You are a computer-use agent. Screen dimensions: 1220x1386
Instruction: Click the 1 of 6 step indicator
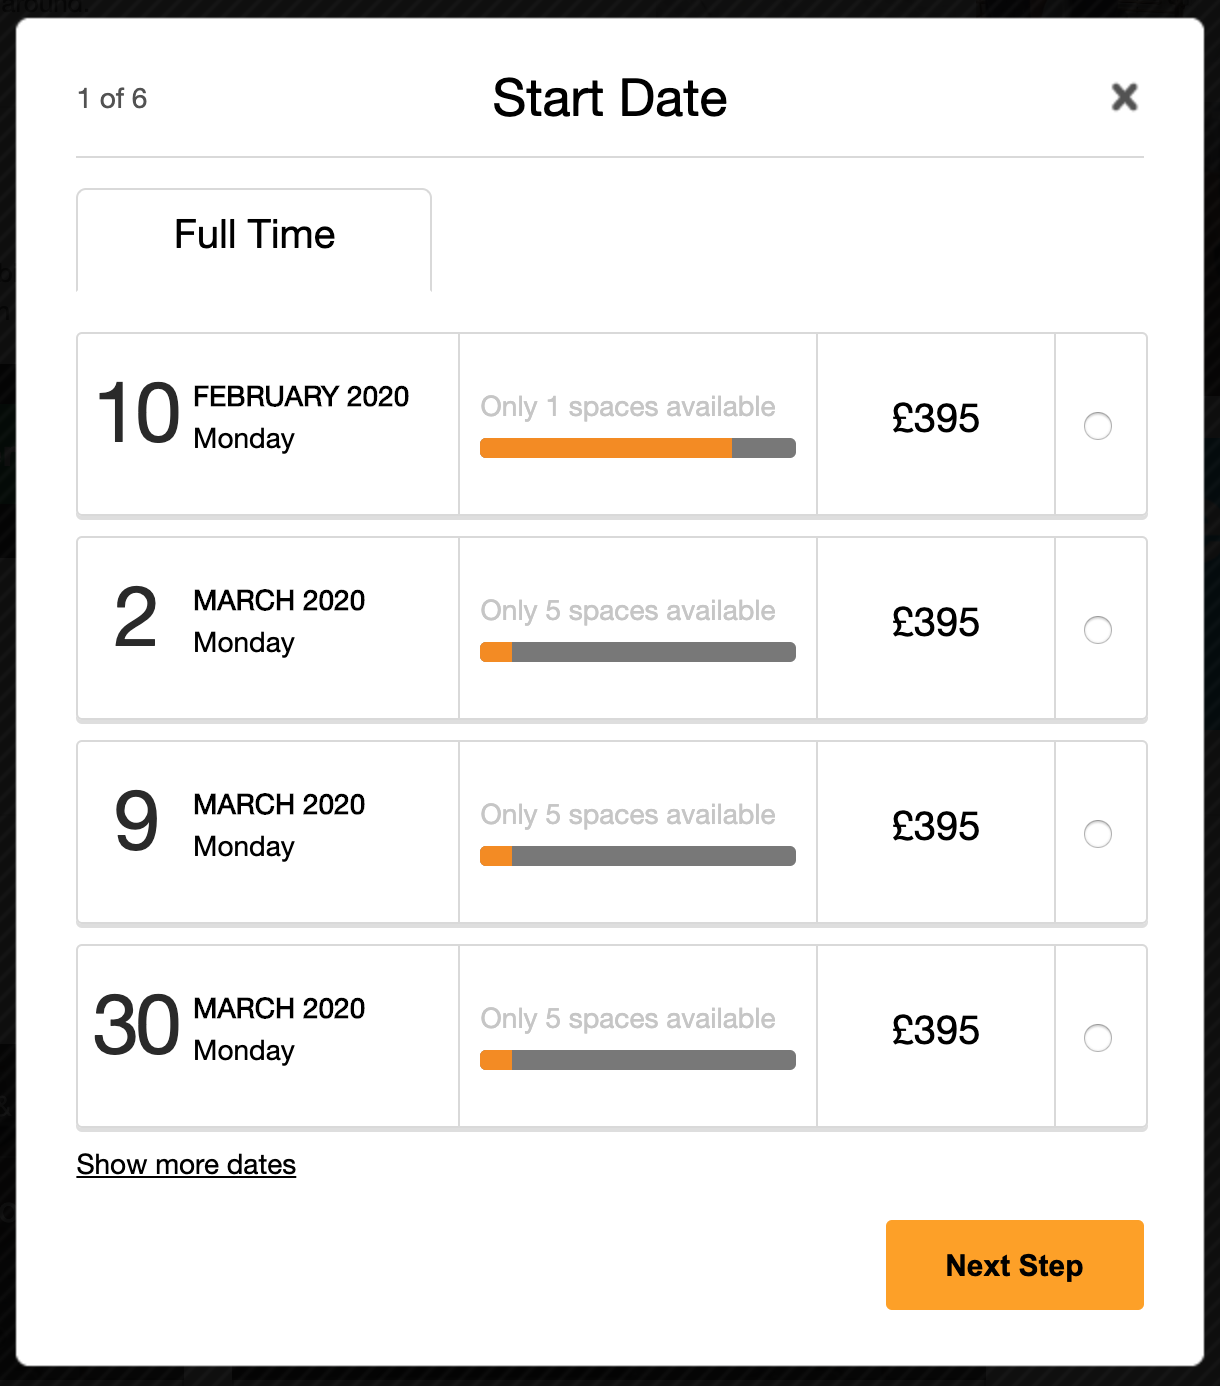[112, 99]
